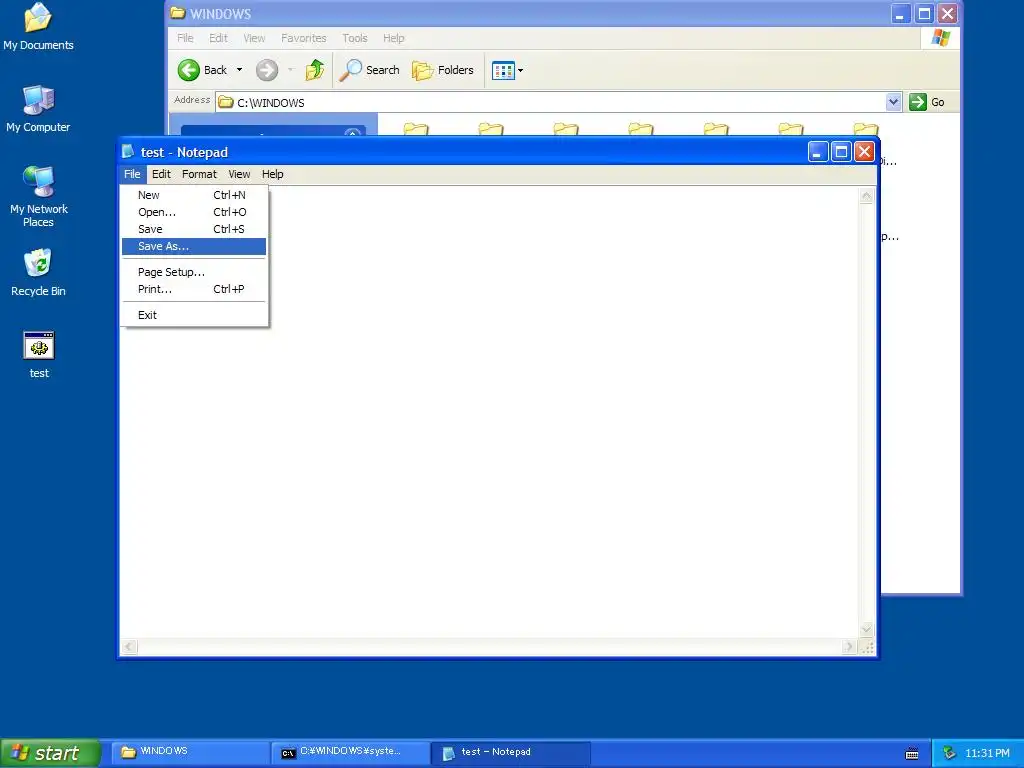1024x768 pixels.
Task: Maximize the WINDOWS explorer window
Action: [x=924, y=13]
